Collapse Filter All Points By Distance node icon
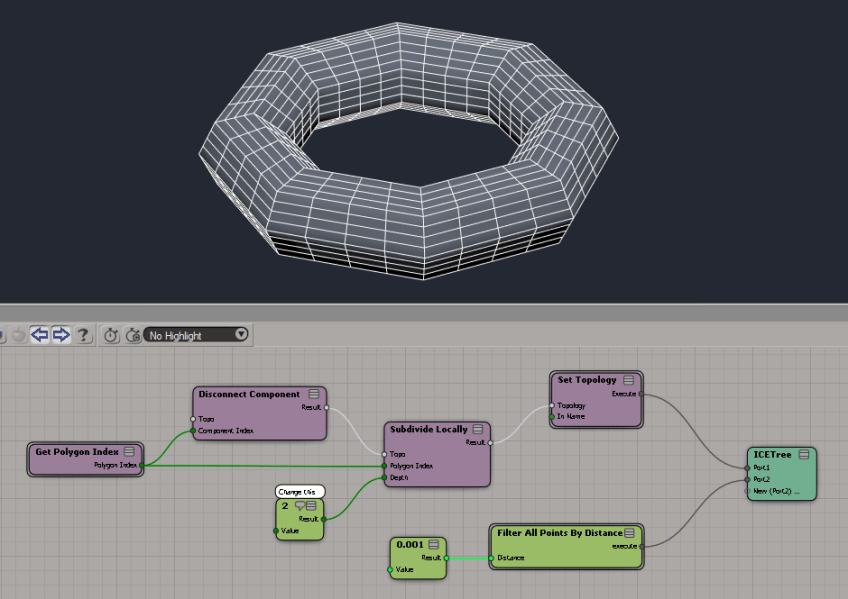Viewport: 848px width, 599px height. (629, 533)
